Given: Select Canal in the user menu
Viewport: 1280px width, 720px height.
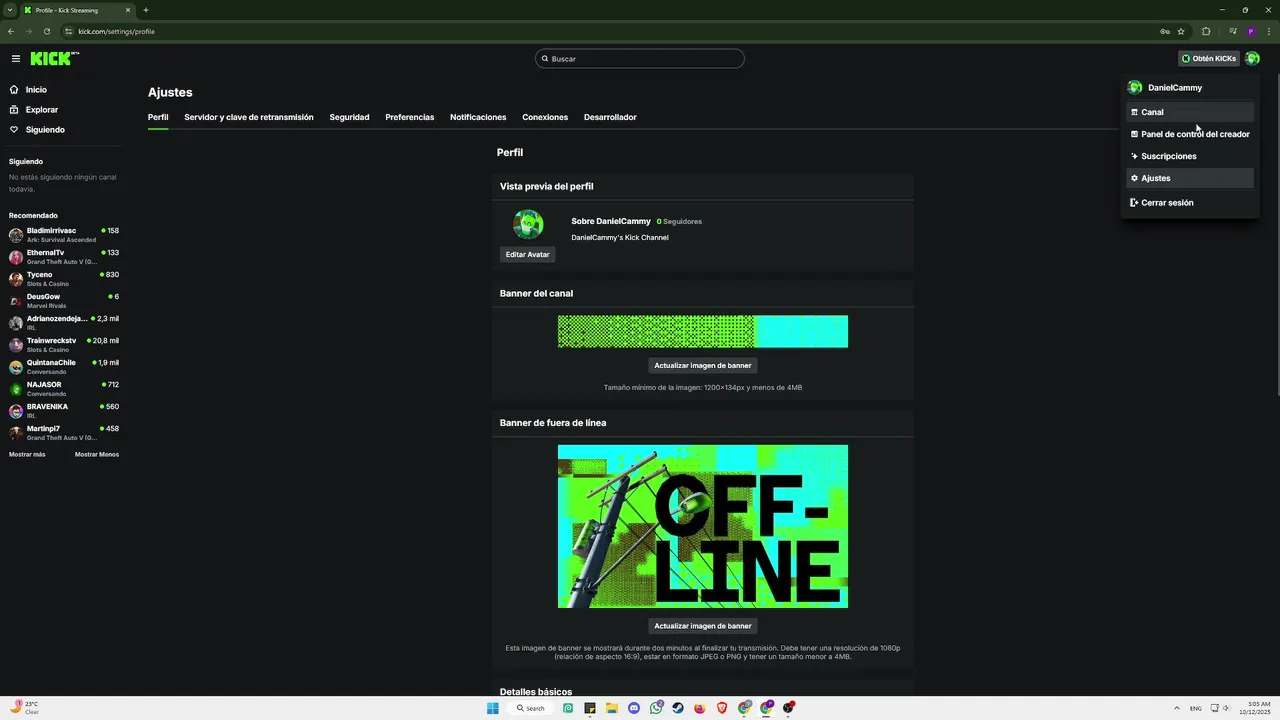Looking at the screenshot, I should tap(1190, 112).
